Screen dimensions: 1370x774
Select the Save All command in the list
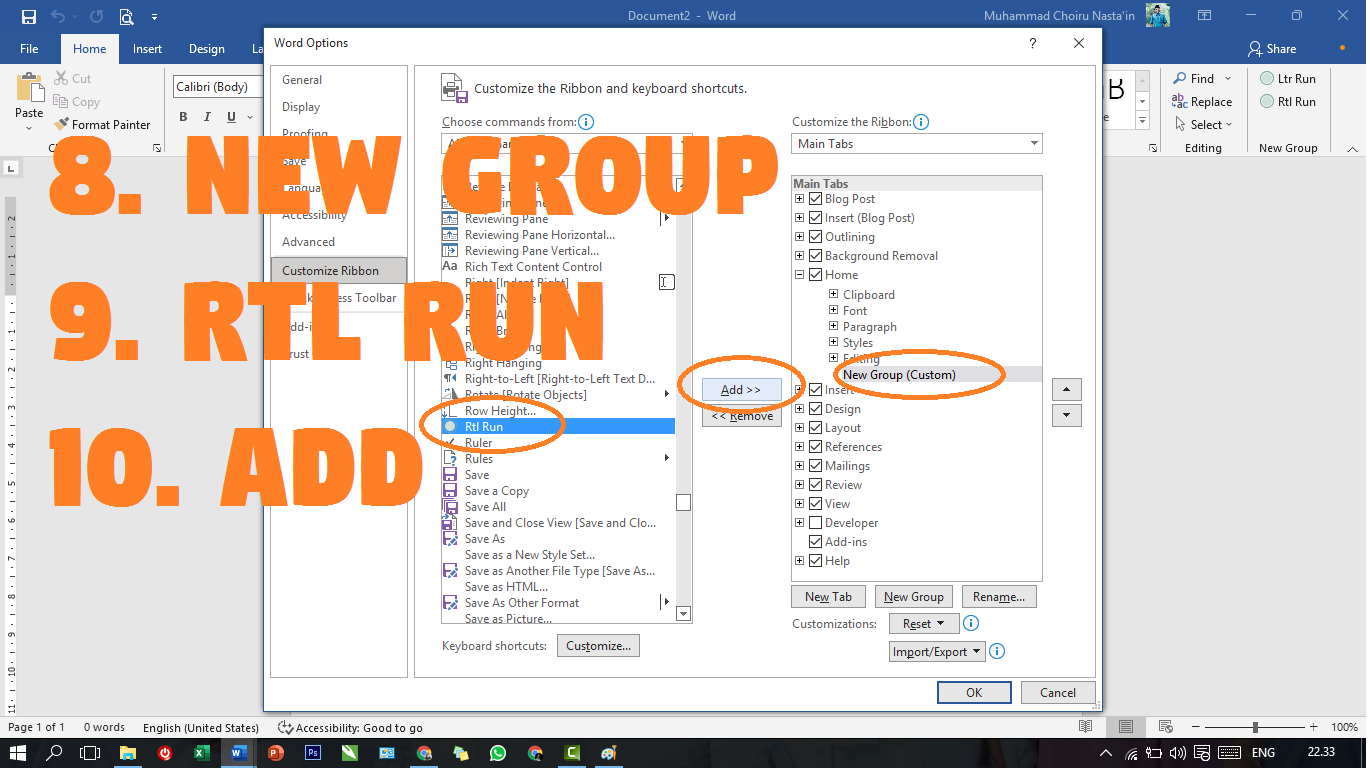point(558,507)
